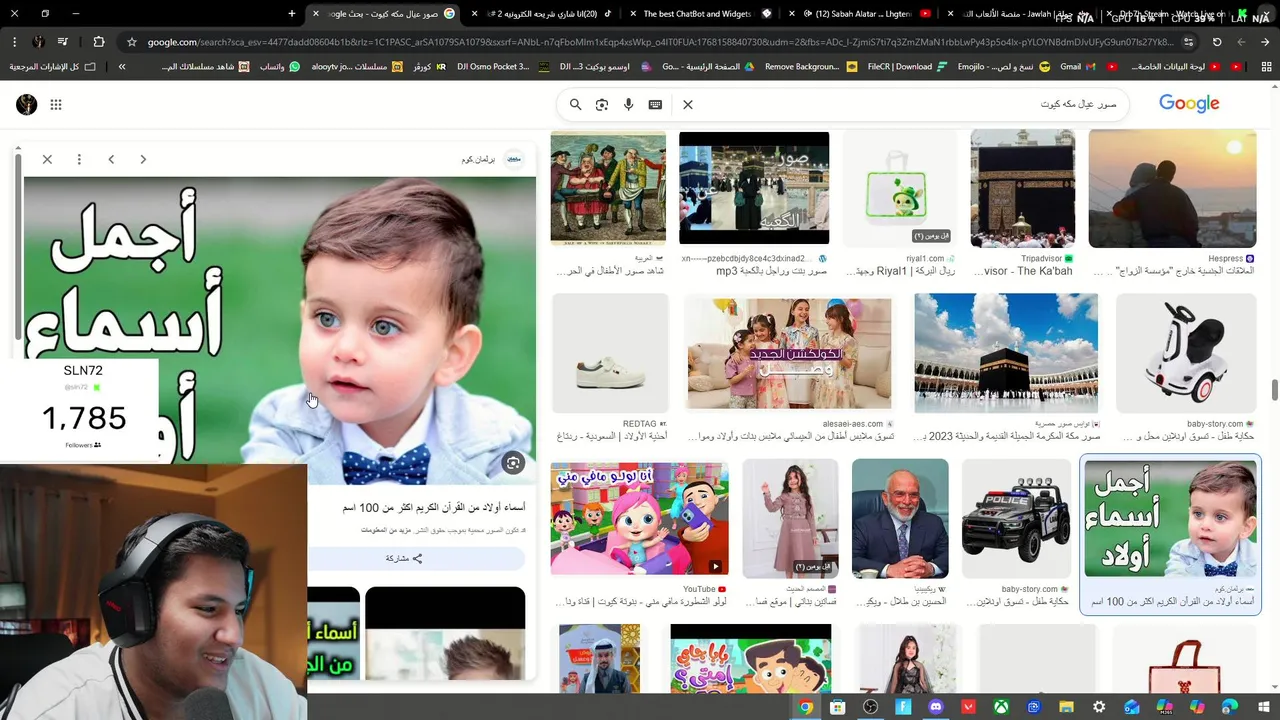Open Discord from the taskbar
This screenshot has height=720, width=1280.
[936, 707]
